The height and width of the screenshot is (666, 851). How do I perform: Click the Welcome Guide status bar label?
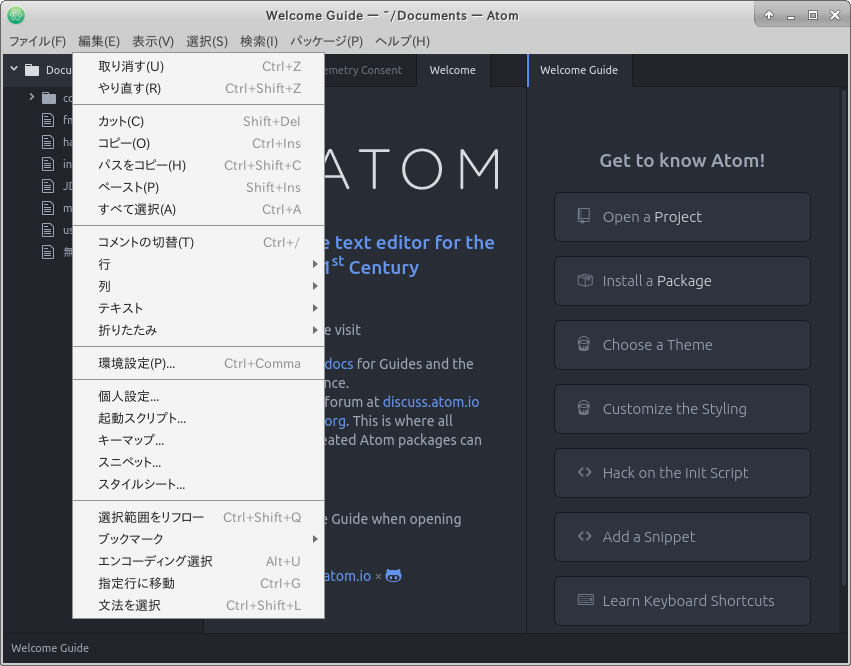click(50, 648)
